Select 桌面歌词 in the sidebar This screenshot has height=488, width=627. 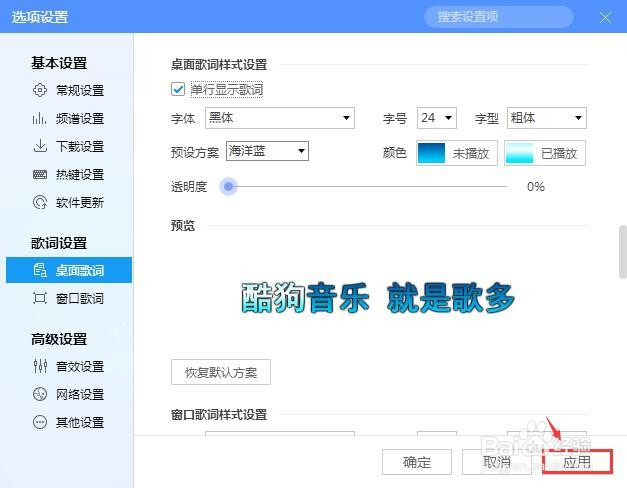point(69,270)
